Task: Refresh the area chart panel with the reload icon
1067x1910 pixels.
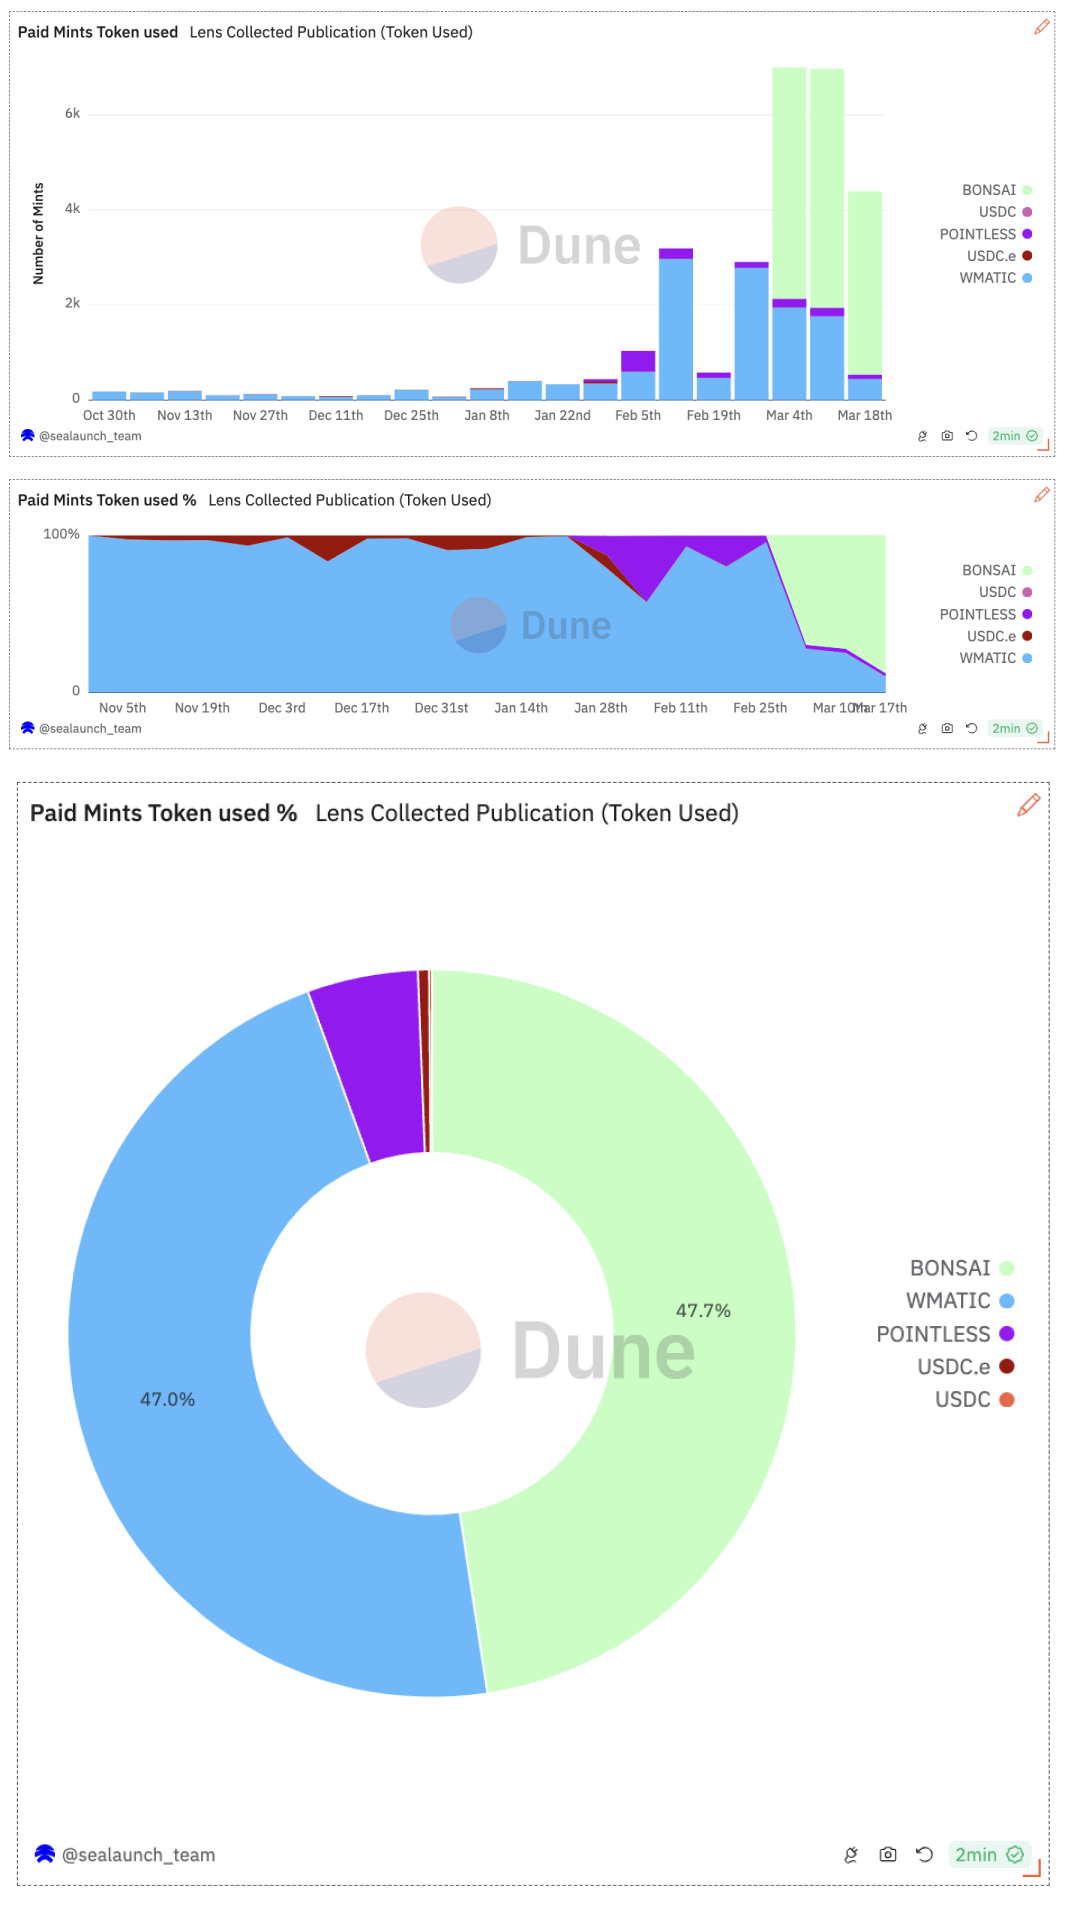Action: click(971, 728)
